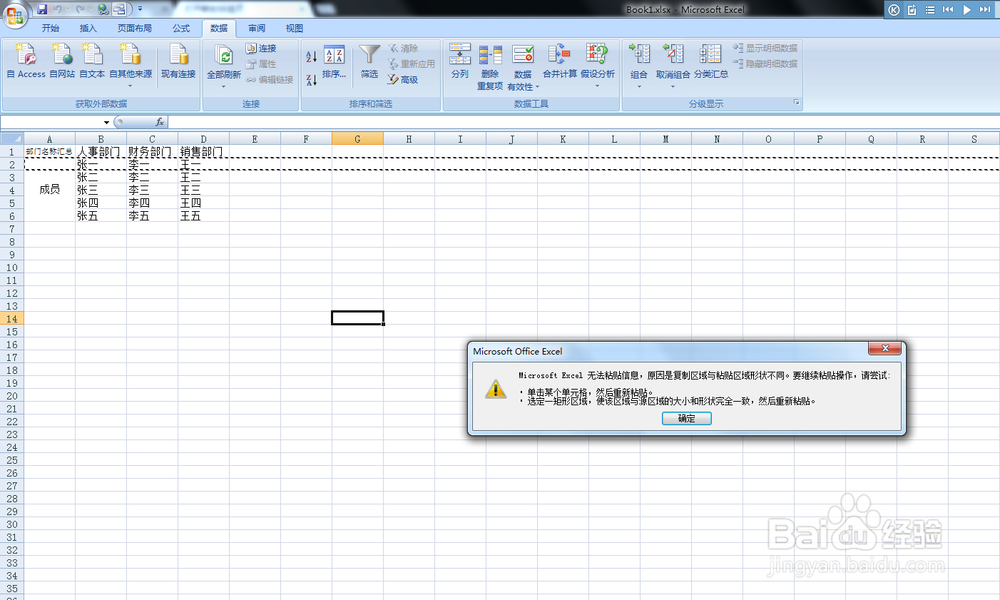Customize Quick Access Toolbar dropdown
This screenshot has height=600, width=1000.
(x=140, y=9)
